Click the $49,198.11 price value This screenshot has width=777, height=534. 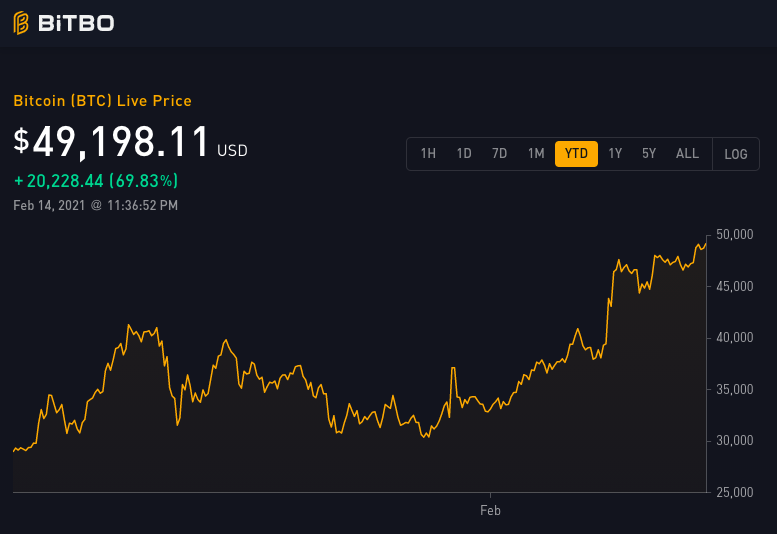click(111, 142)
